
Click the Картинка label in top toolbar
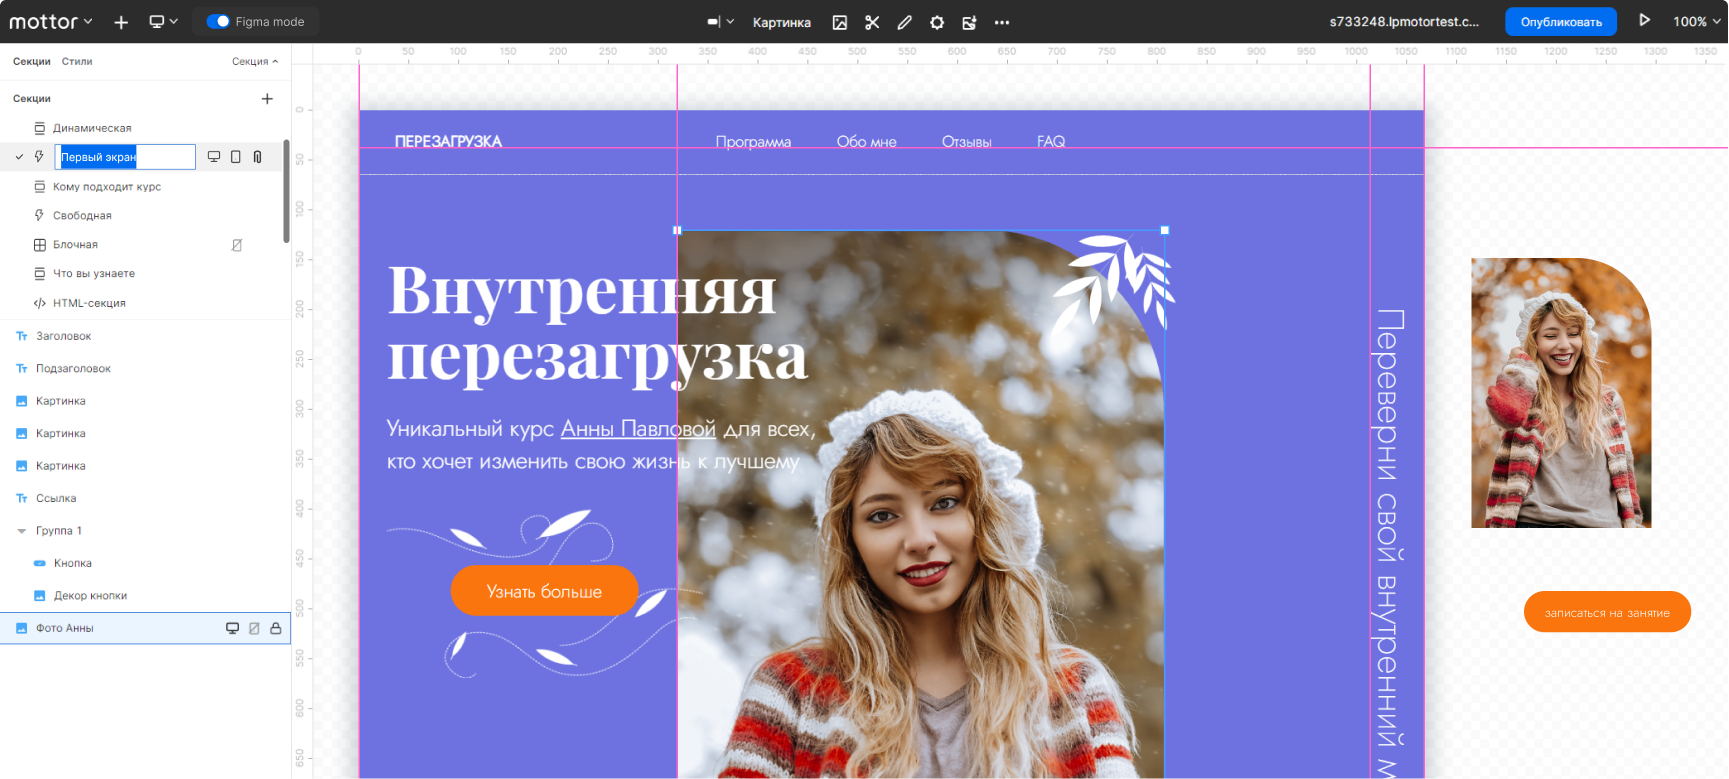click(782, 22)
